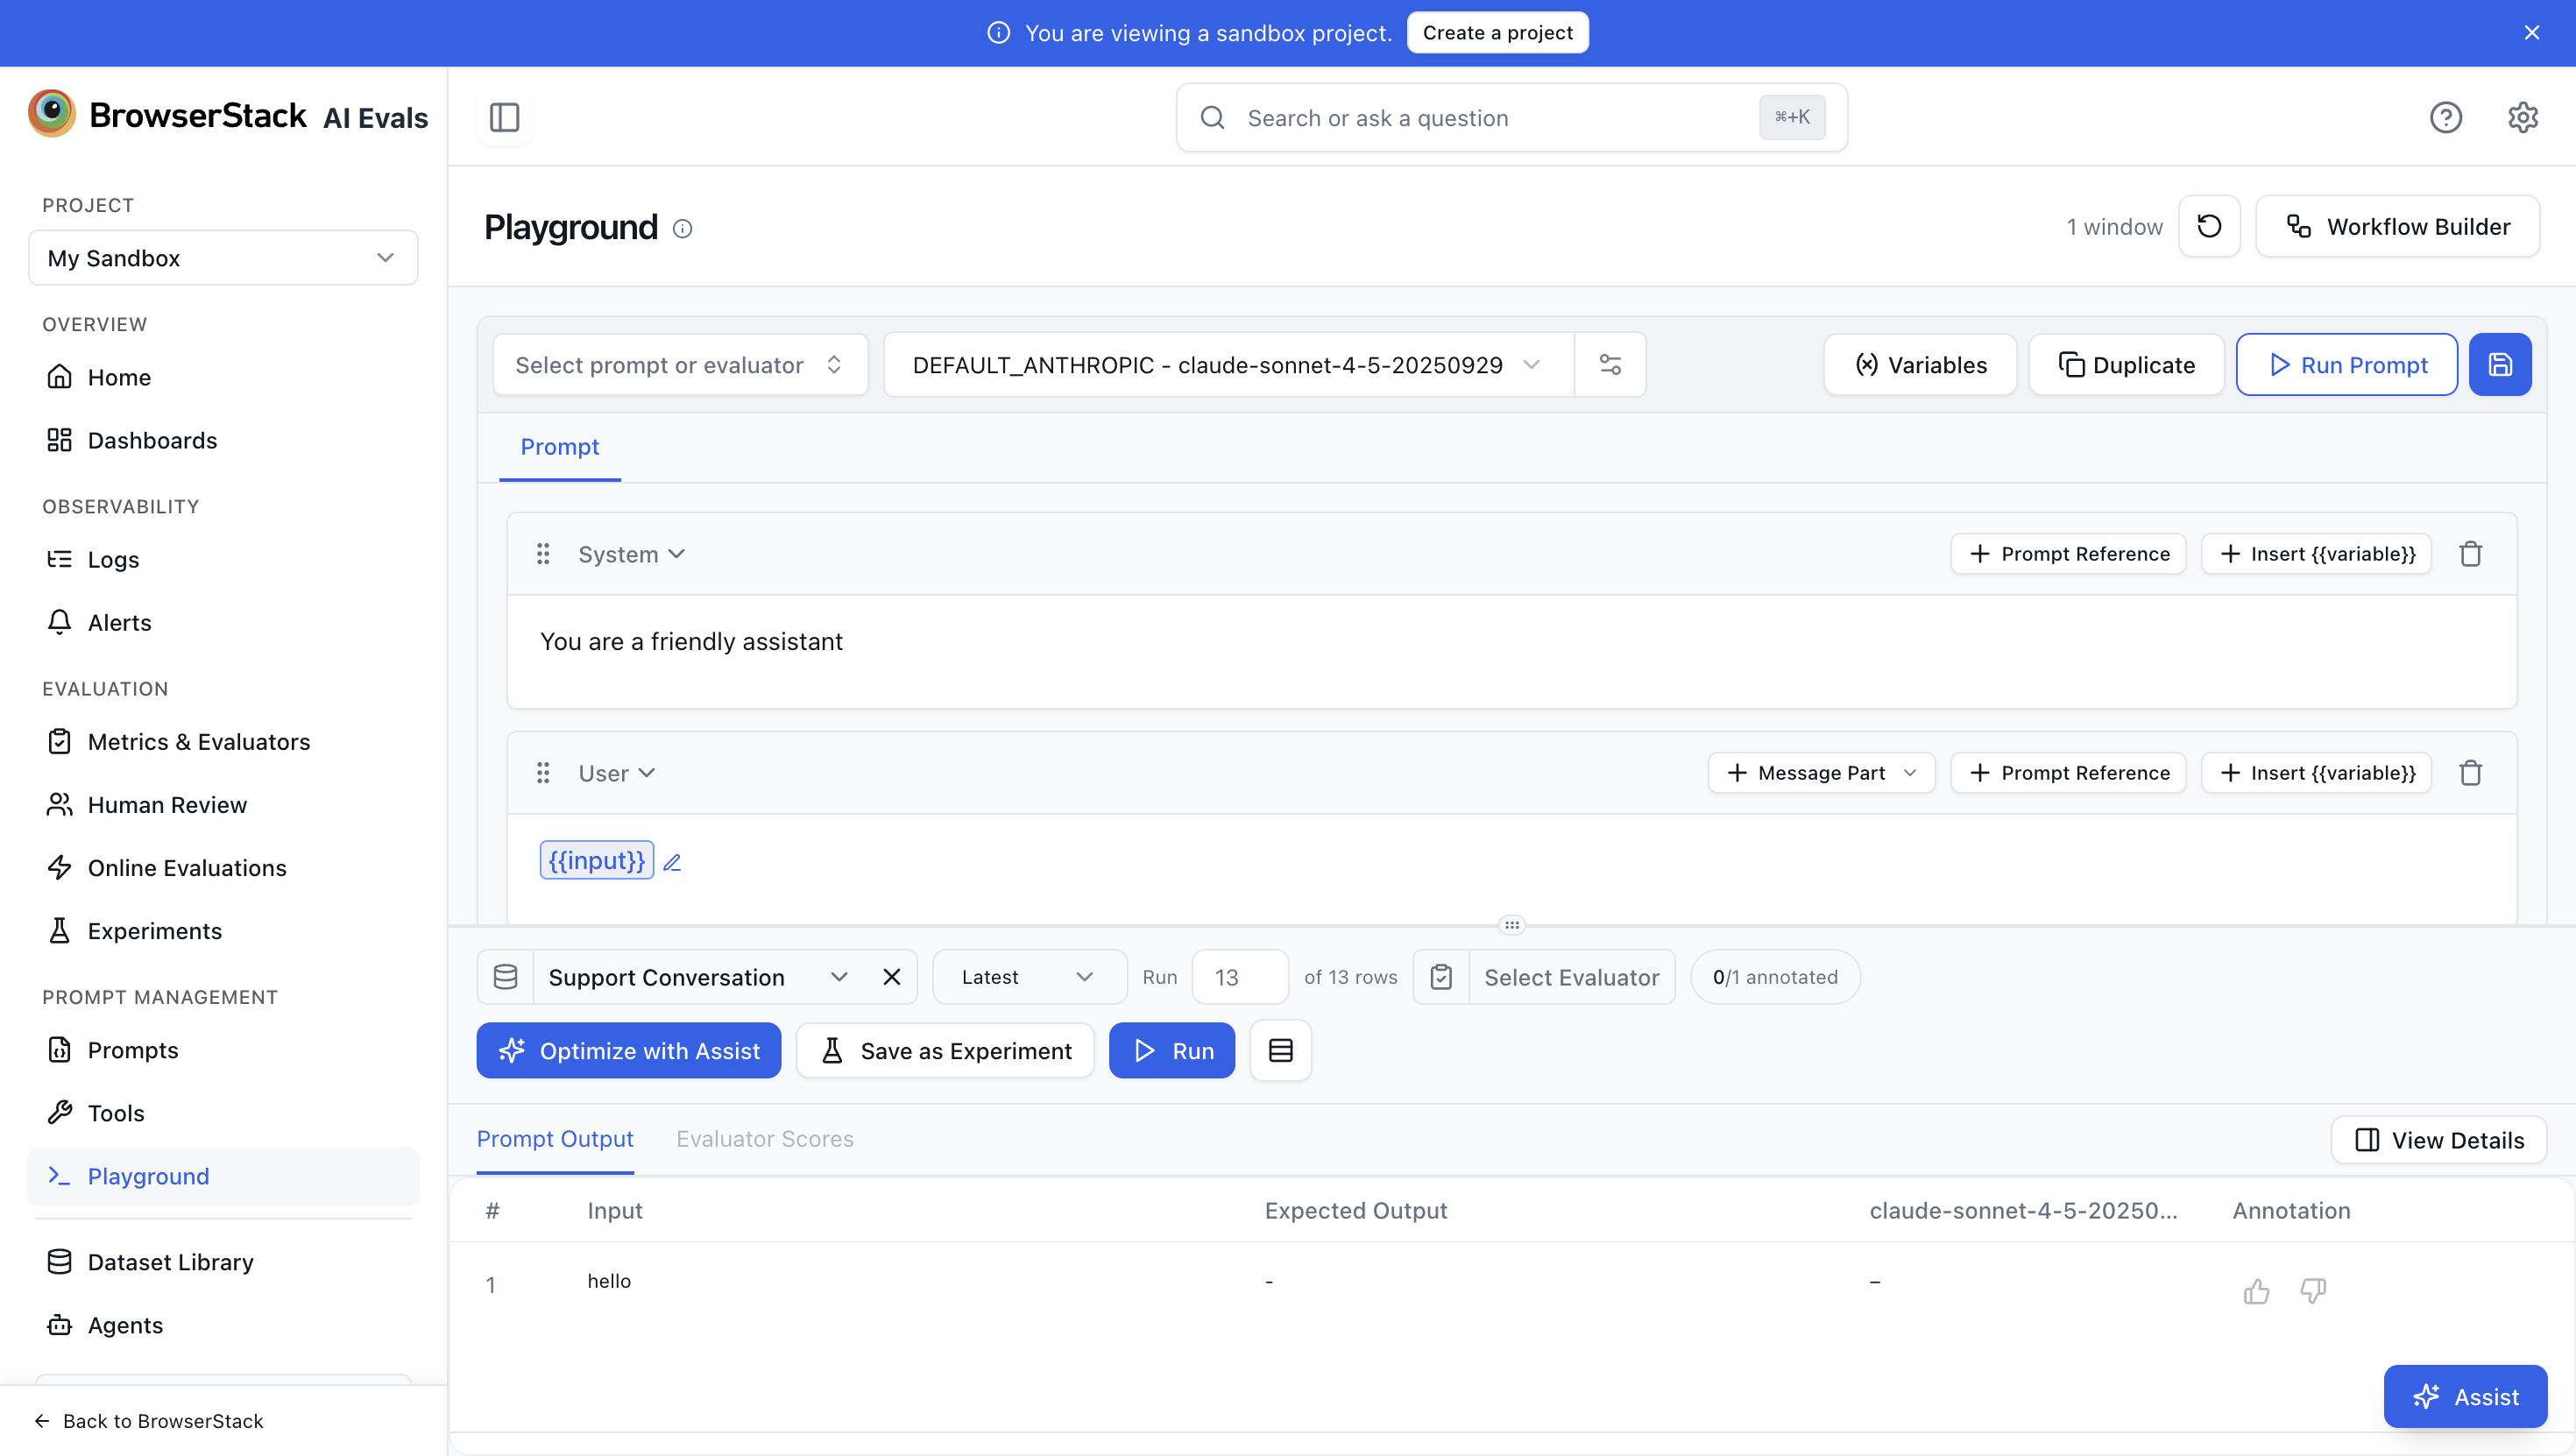Click the blue Run button
The image size is (2576, 1456).
pyautogui.click(x=1172, y=1051)
